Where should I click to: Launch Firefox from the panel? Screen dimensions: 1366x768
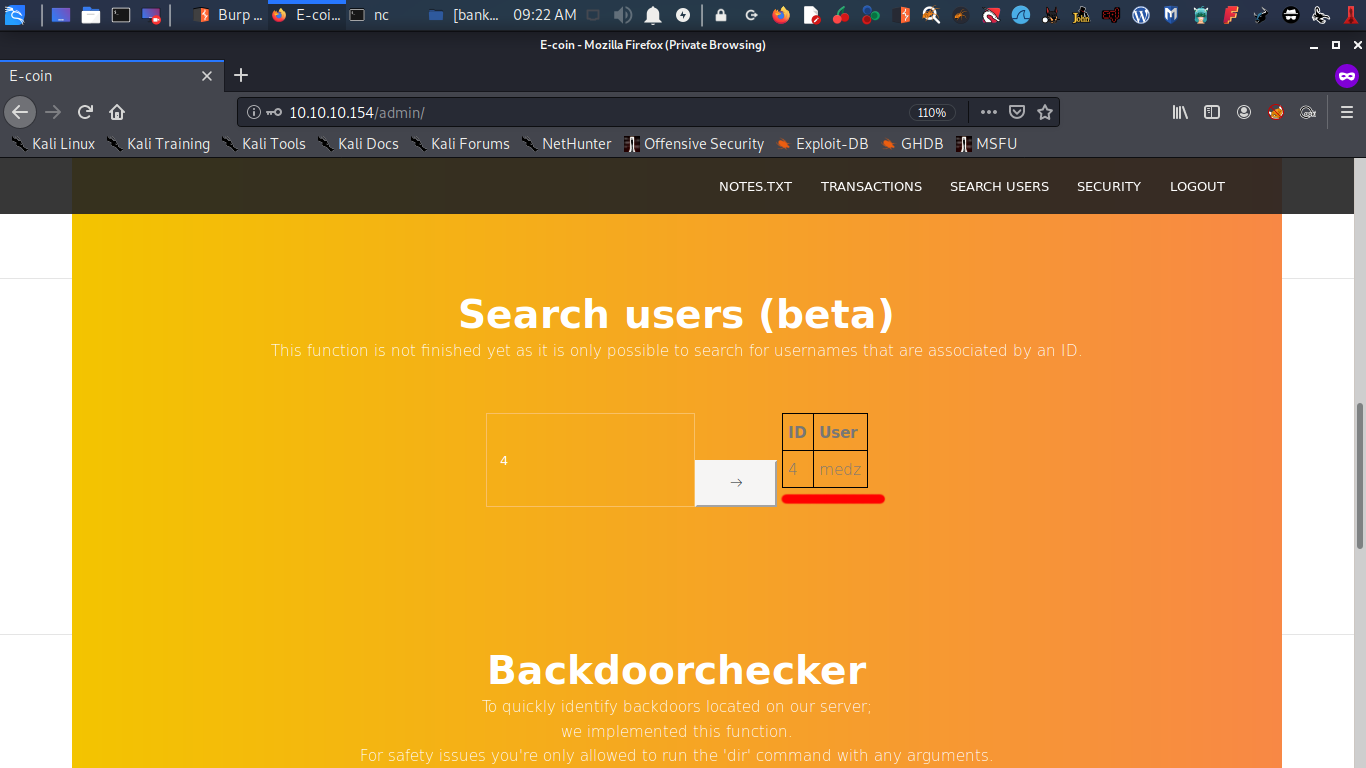click(x=781, y=15)
